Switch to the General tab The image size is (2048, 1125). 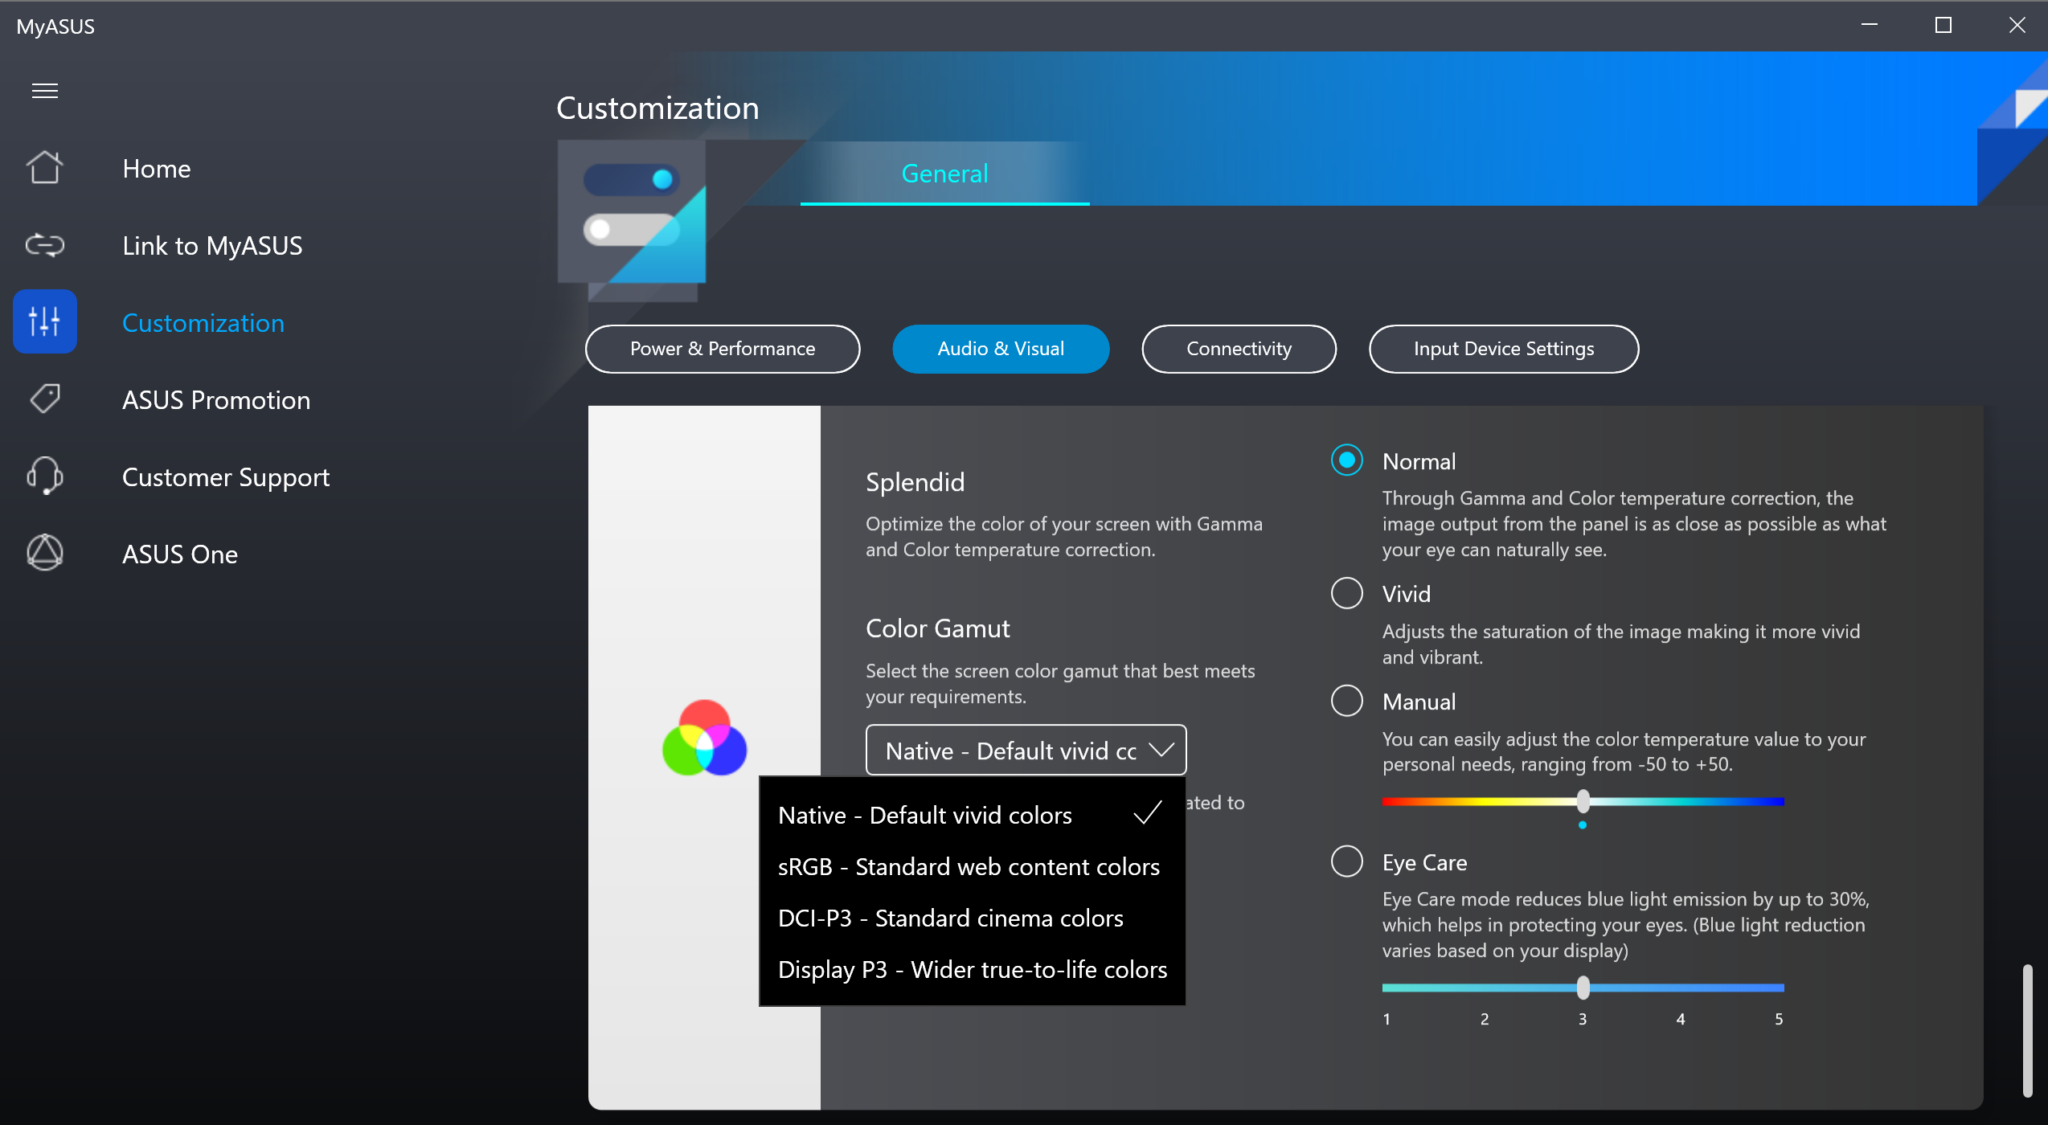pos(944,174)
